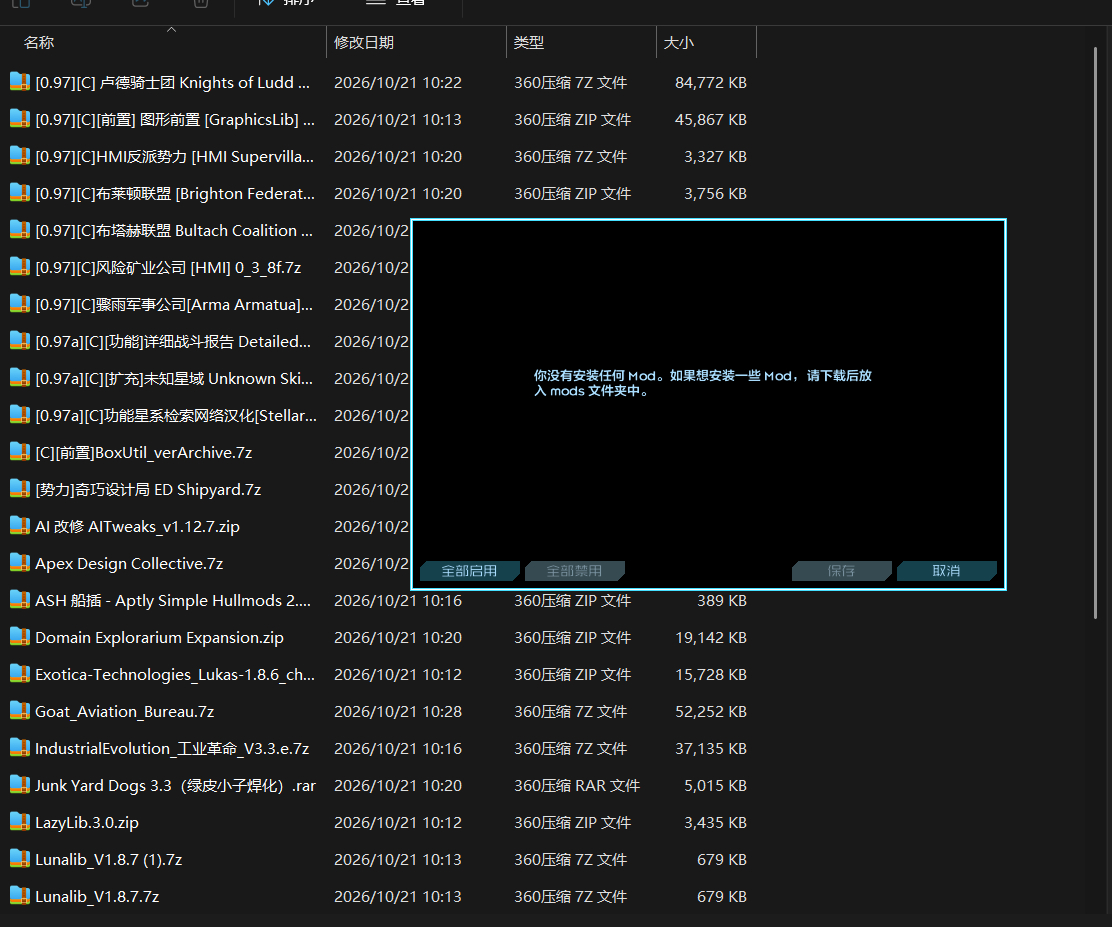The image size is (1112, 927).
Task: Click the archive icon beside the GraphicsLib file
Action: (20, 119)
